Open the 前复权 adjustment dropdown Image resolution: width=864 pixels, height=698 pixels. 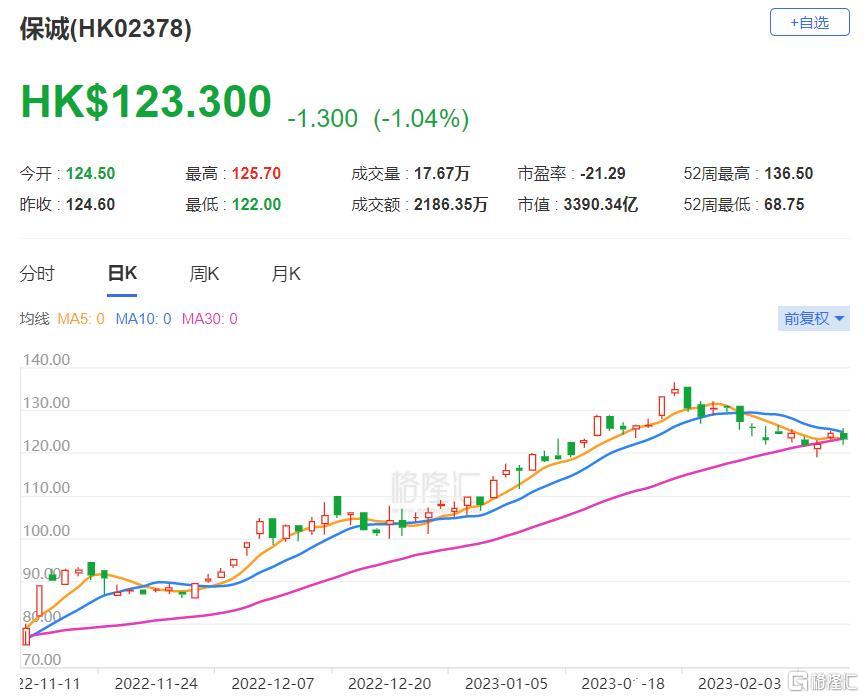tap(813, 318)
